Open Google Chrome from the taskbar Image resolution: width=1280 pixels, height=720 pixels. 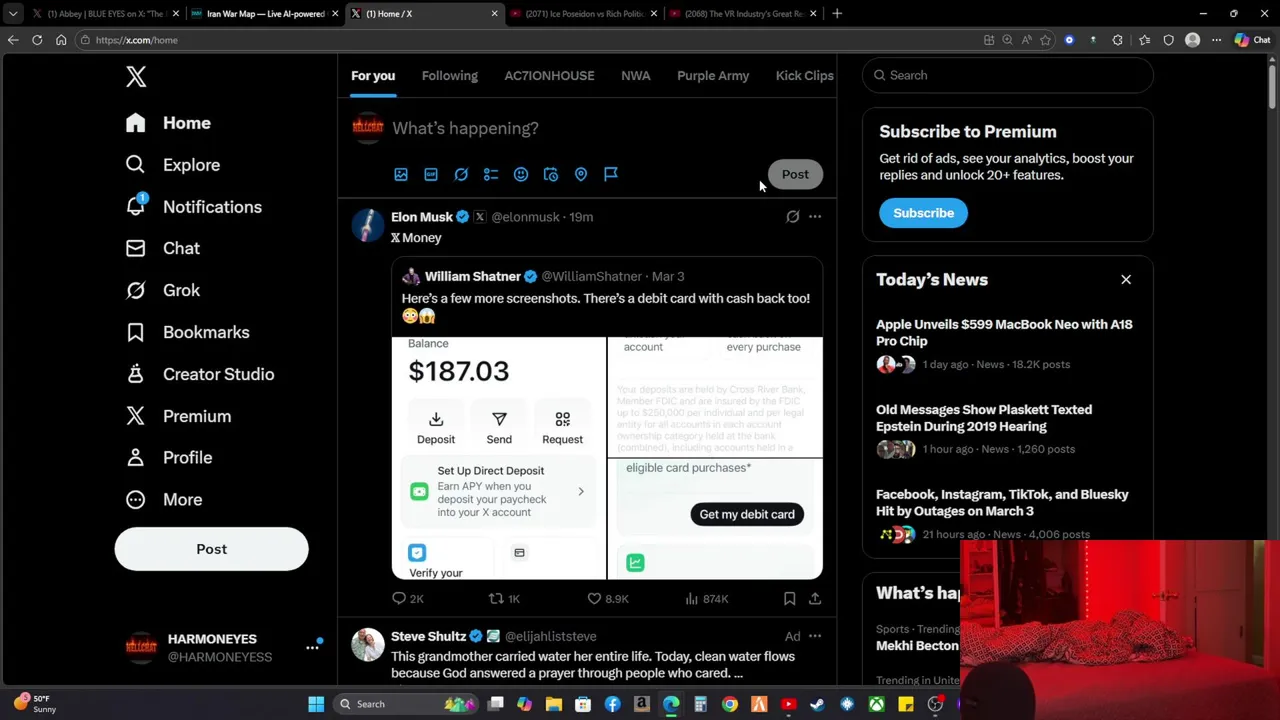tap(730, 704)
